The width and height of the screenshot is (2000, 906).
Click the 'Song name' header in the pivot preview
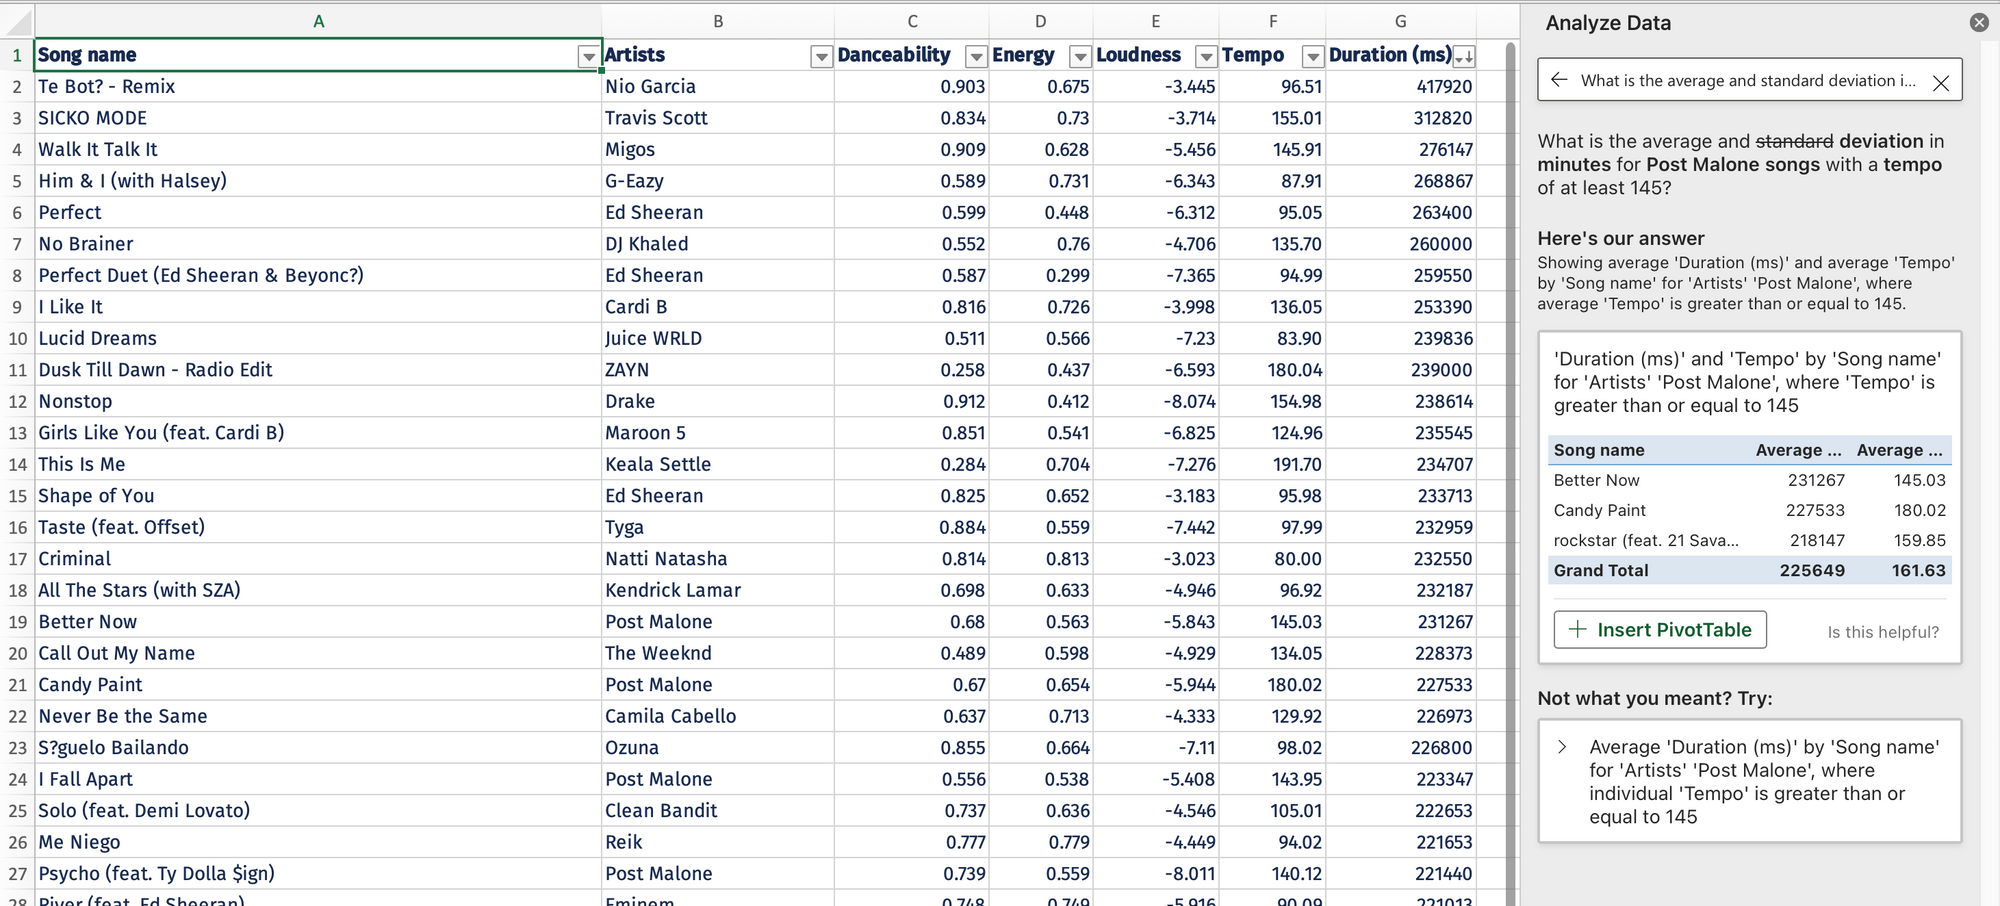(1599, 450)
